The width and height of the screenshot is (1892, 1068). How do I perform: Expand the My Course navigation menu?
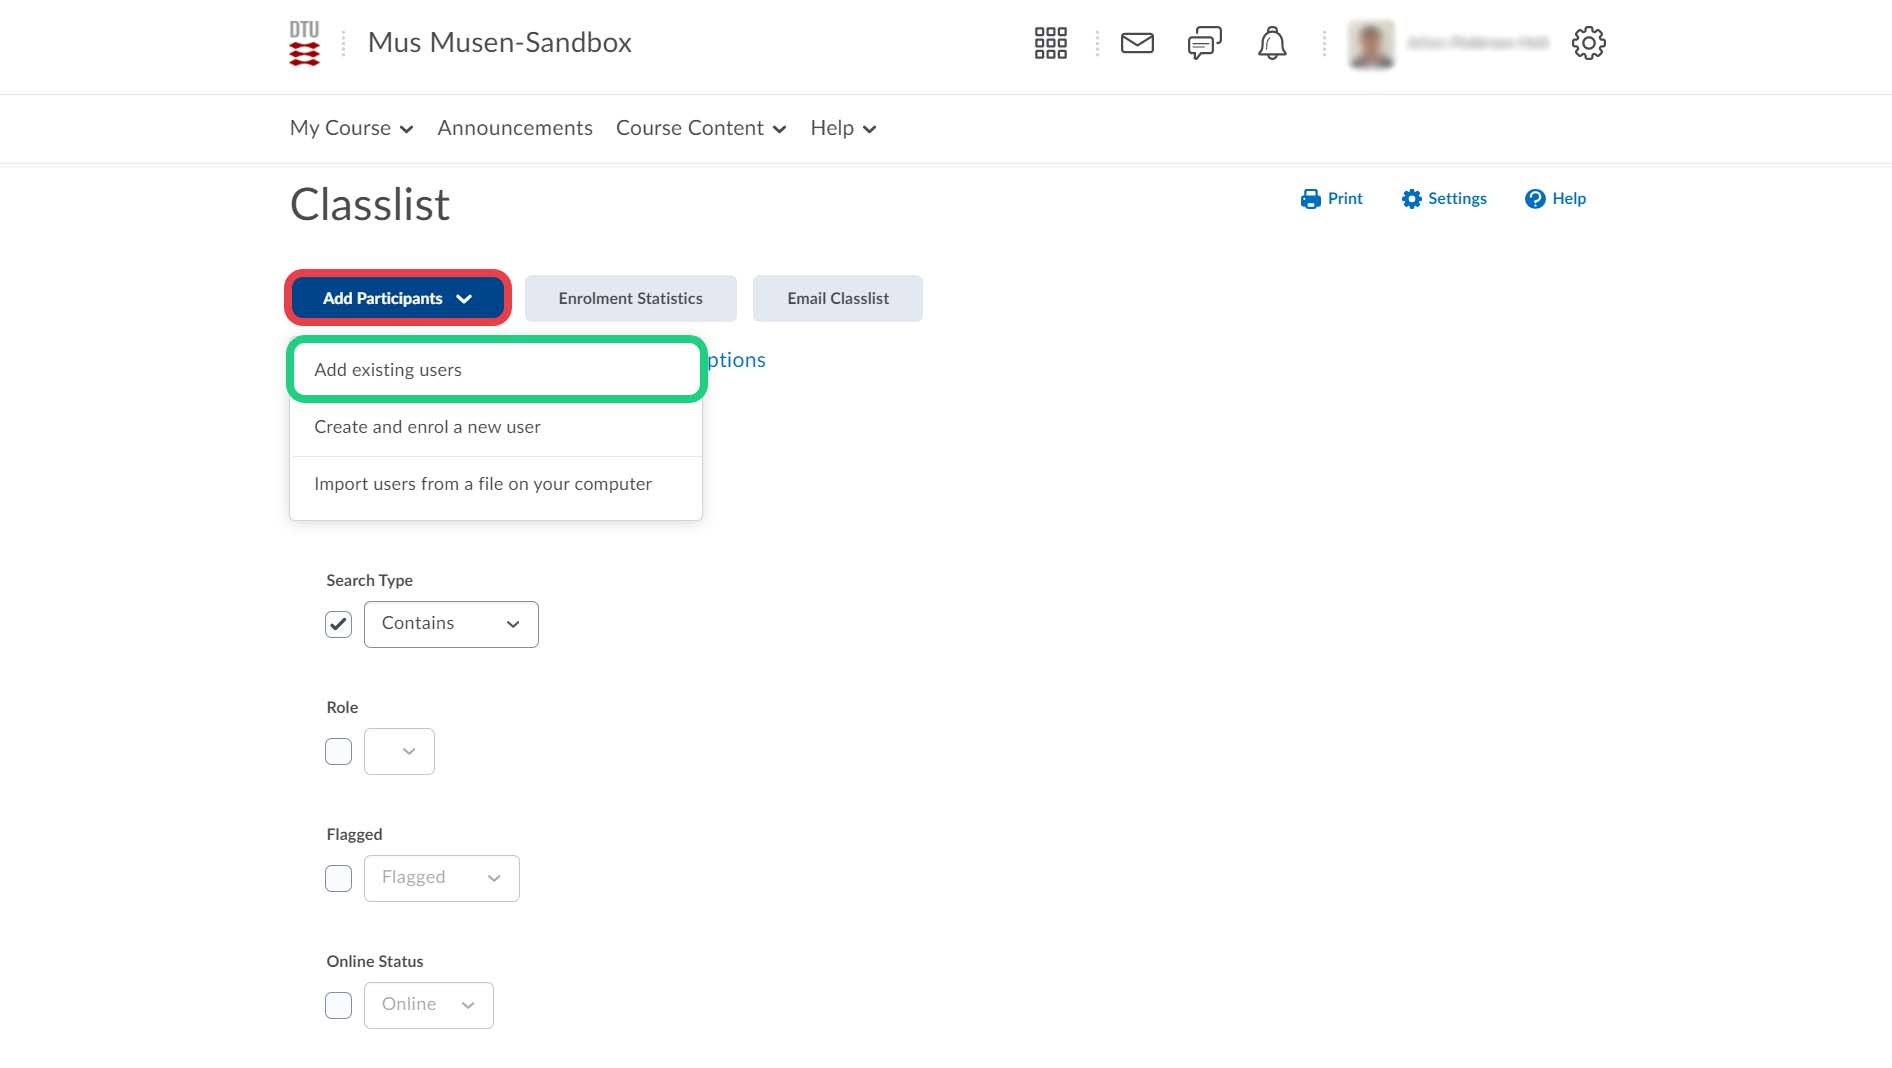(x=351, y=128)
